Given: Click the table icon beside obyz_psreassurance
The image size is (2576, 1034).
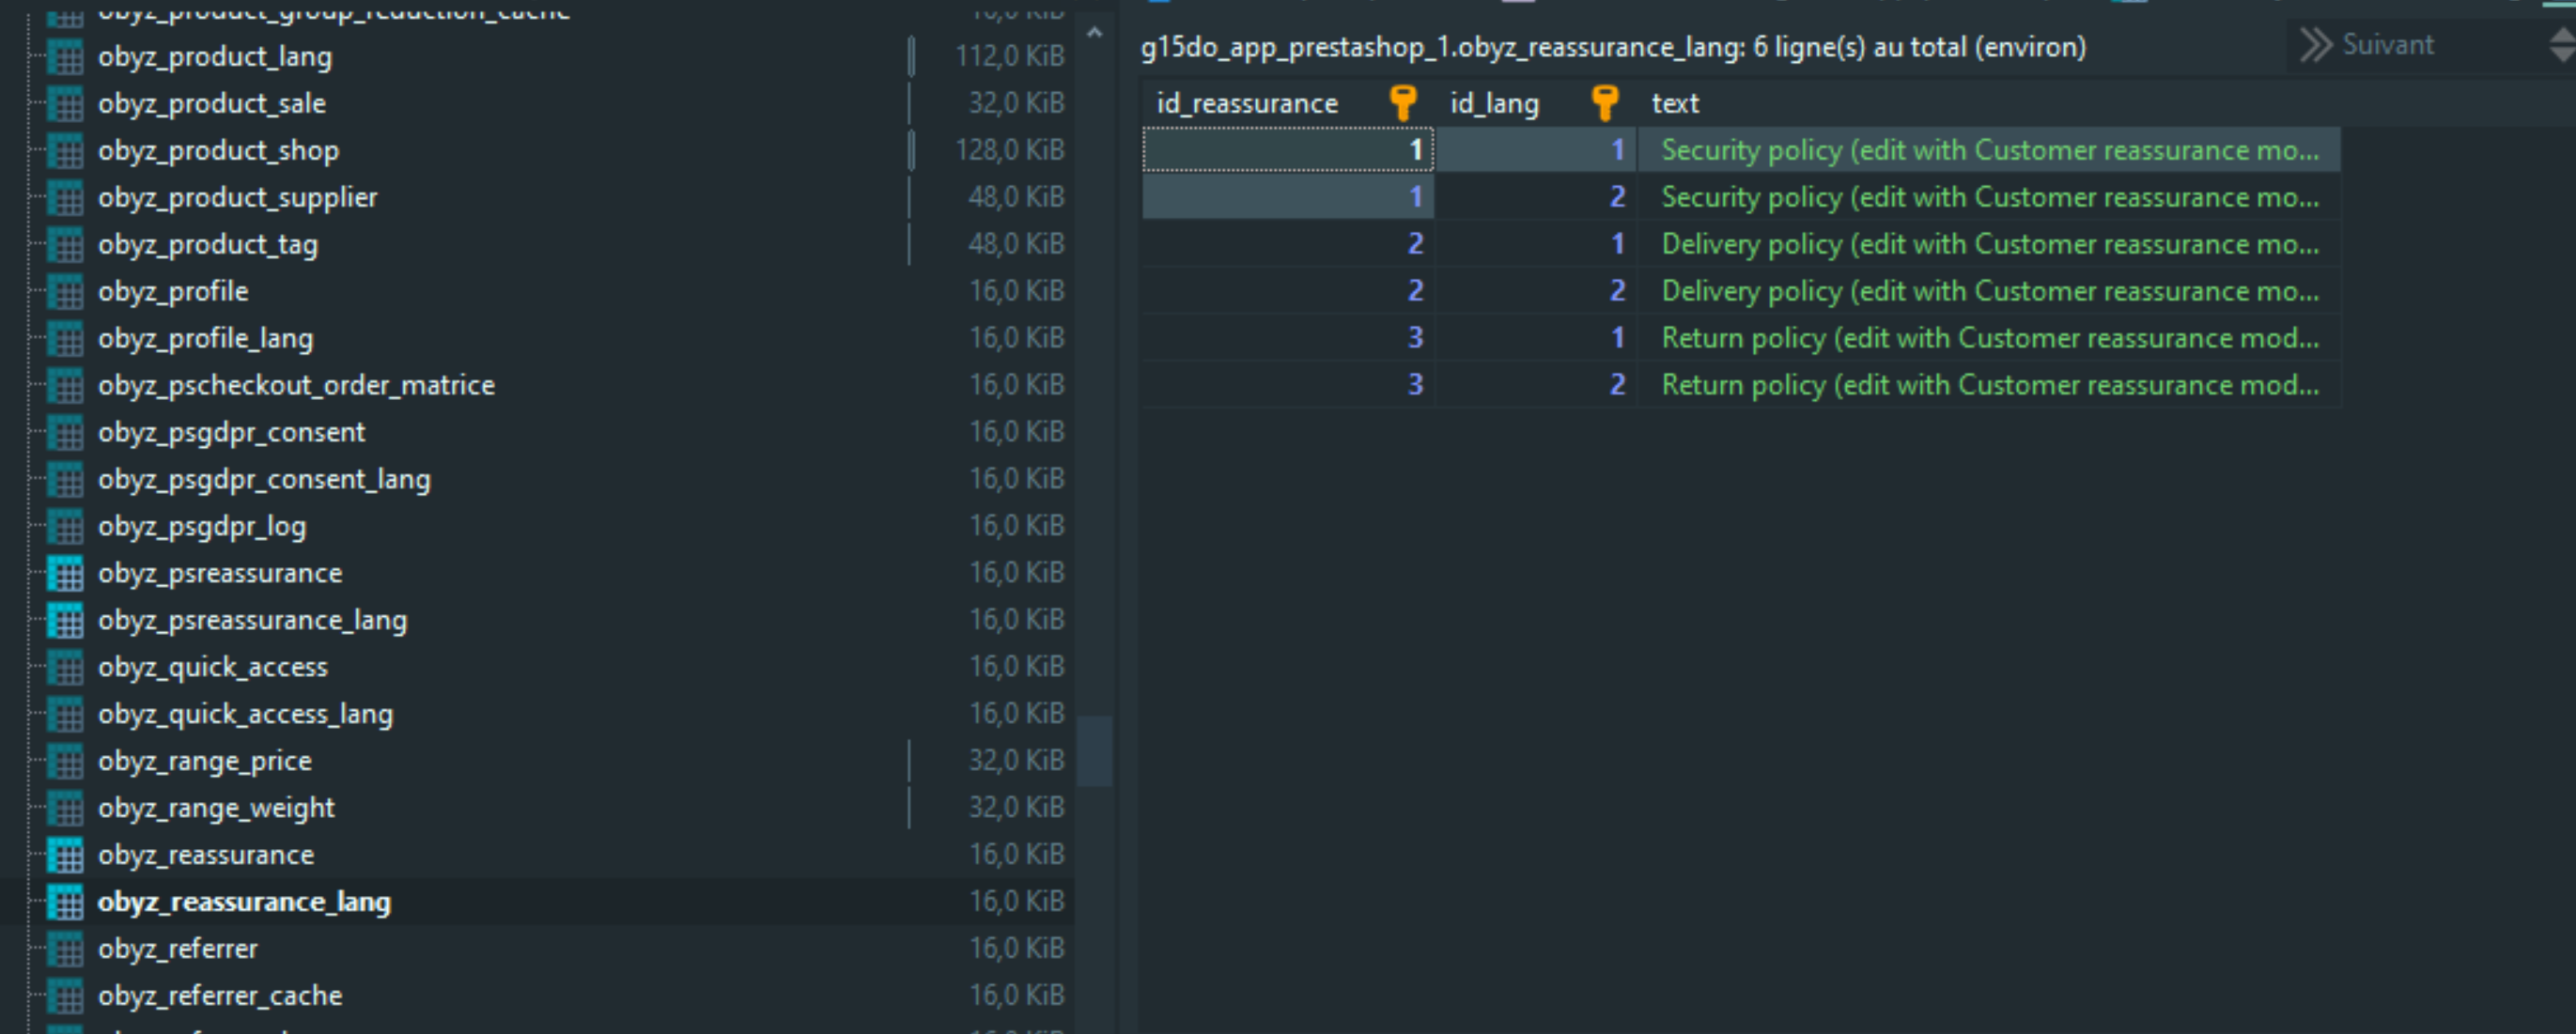Looking at the screenshot, I should coord(66,572).
